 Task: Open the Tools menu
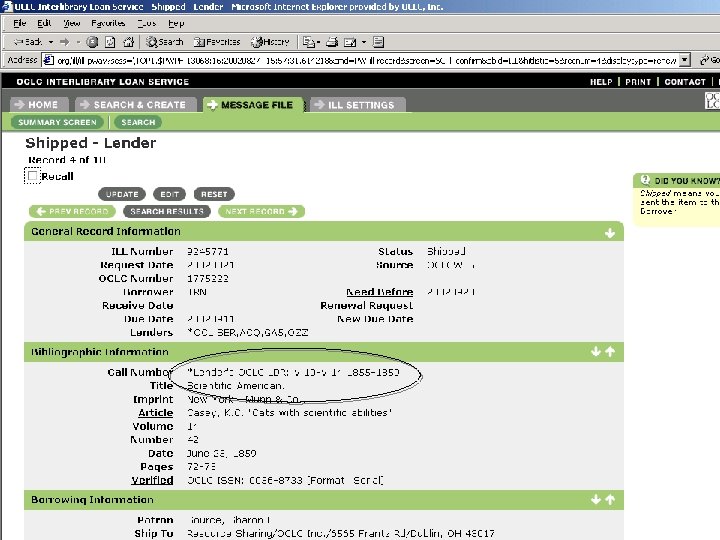point(146,23)
